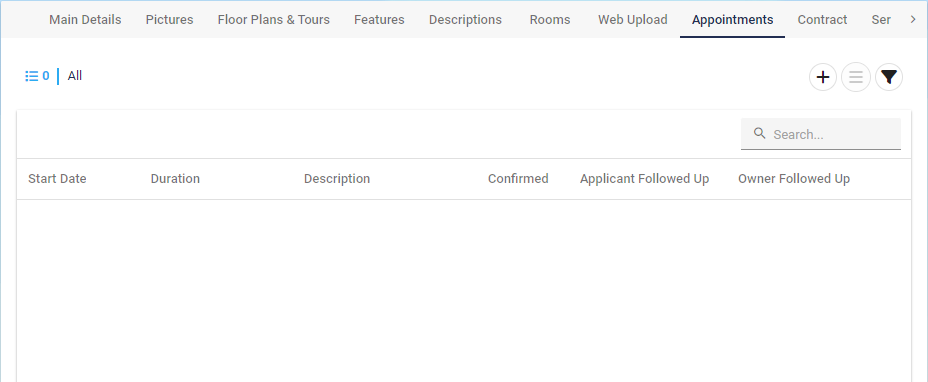Click the list count icon showing 0
928x382 pixels.
[37, 76]
